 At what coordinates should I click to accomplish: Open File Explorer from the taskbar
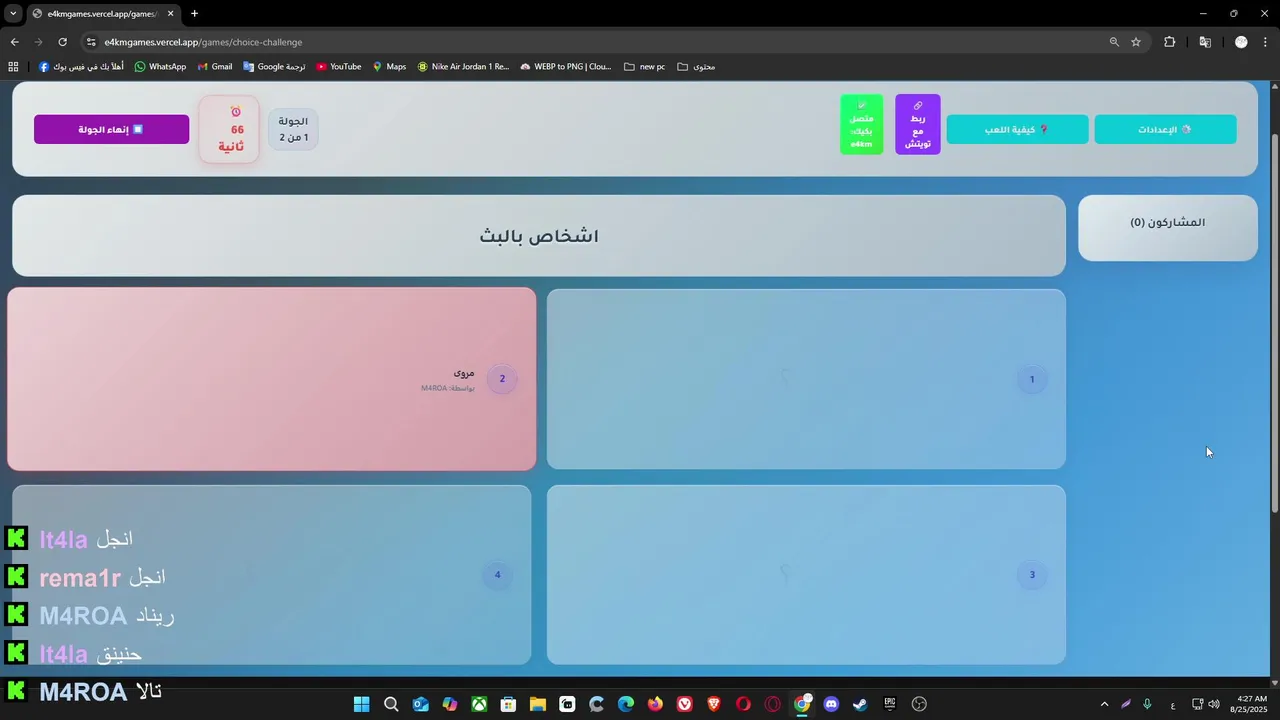click(x=537, y=704)
